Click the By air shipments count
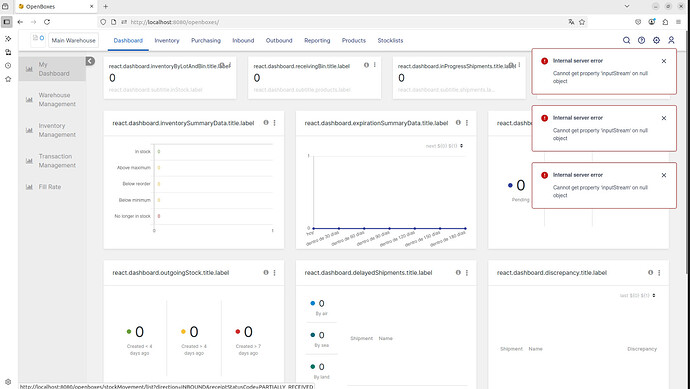690x389 pixels. click(321, 304)
